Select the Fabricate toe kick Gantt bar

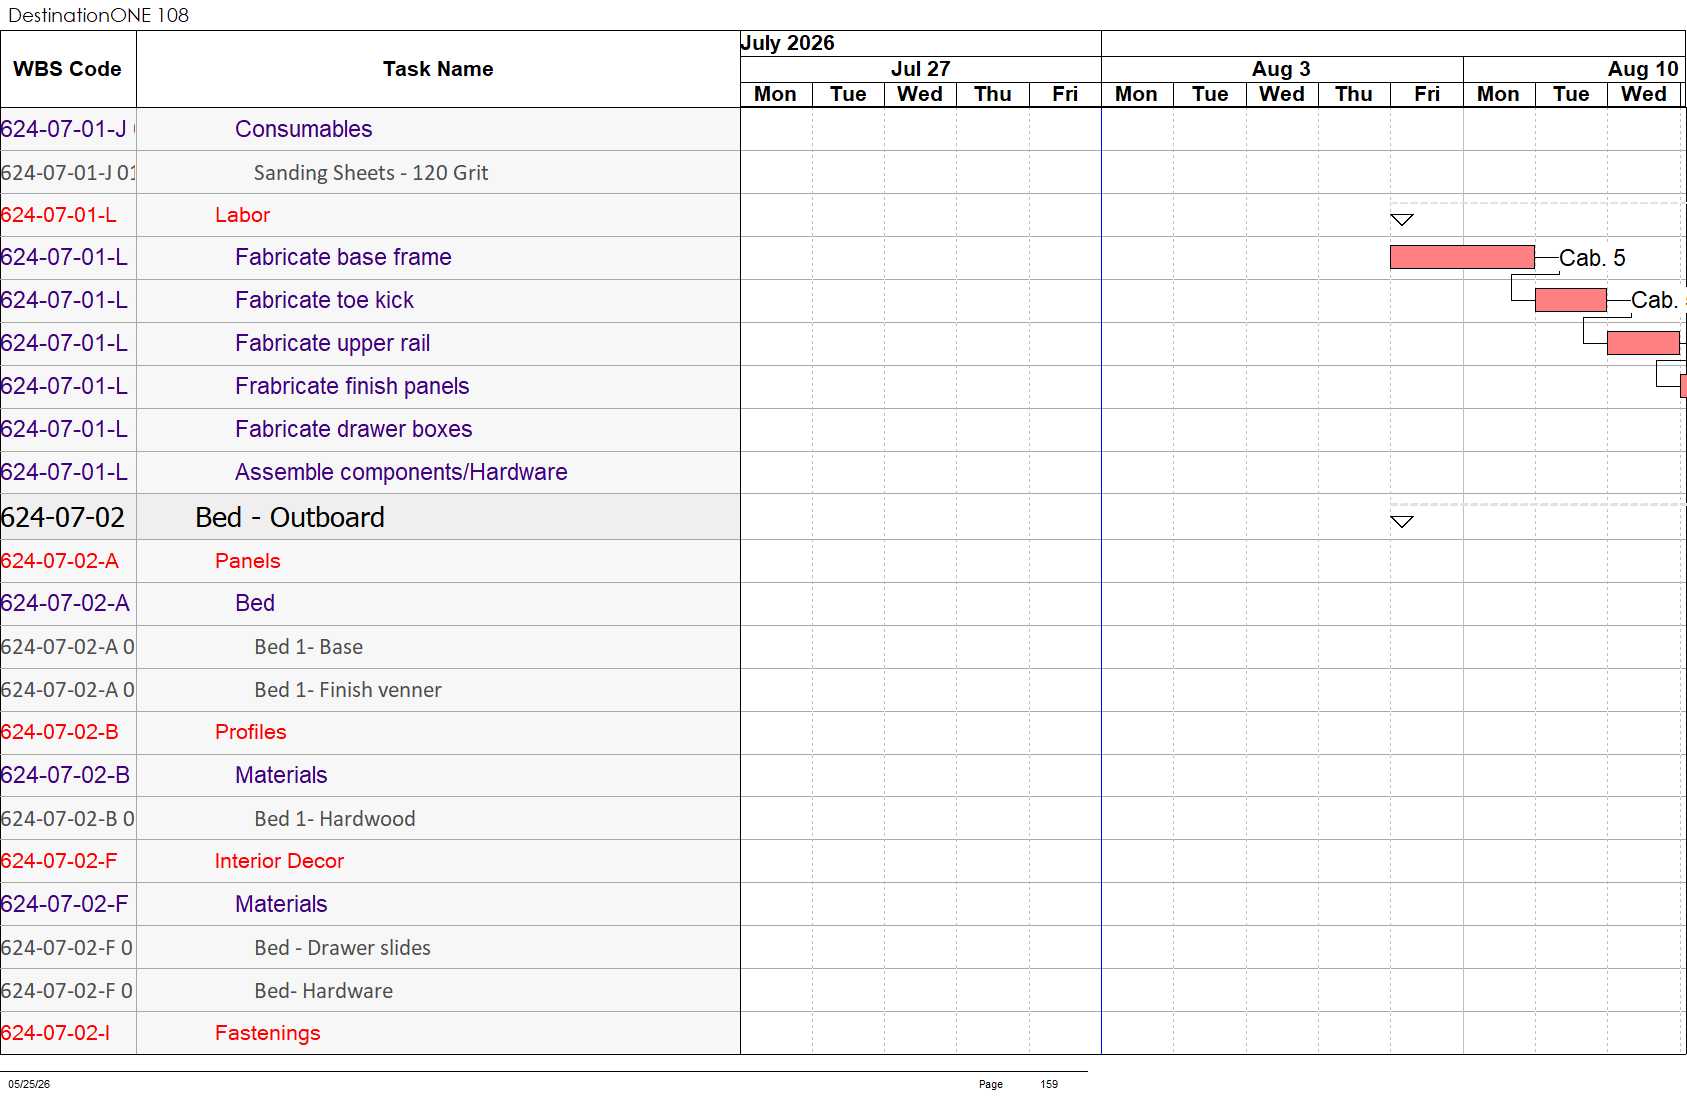pos(1571,300)
